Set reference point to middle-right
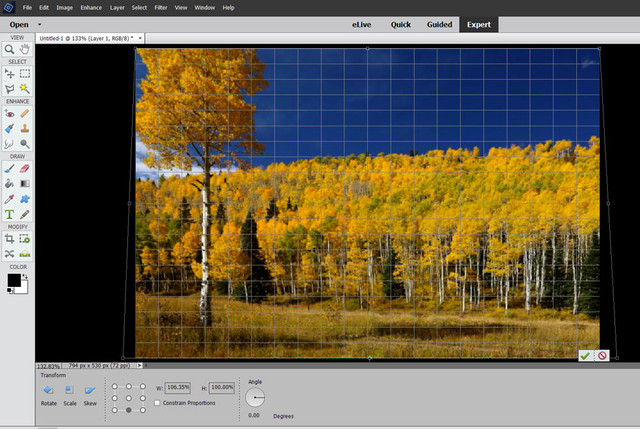Viewport: 640px width, 429px height. click(143, 398)
